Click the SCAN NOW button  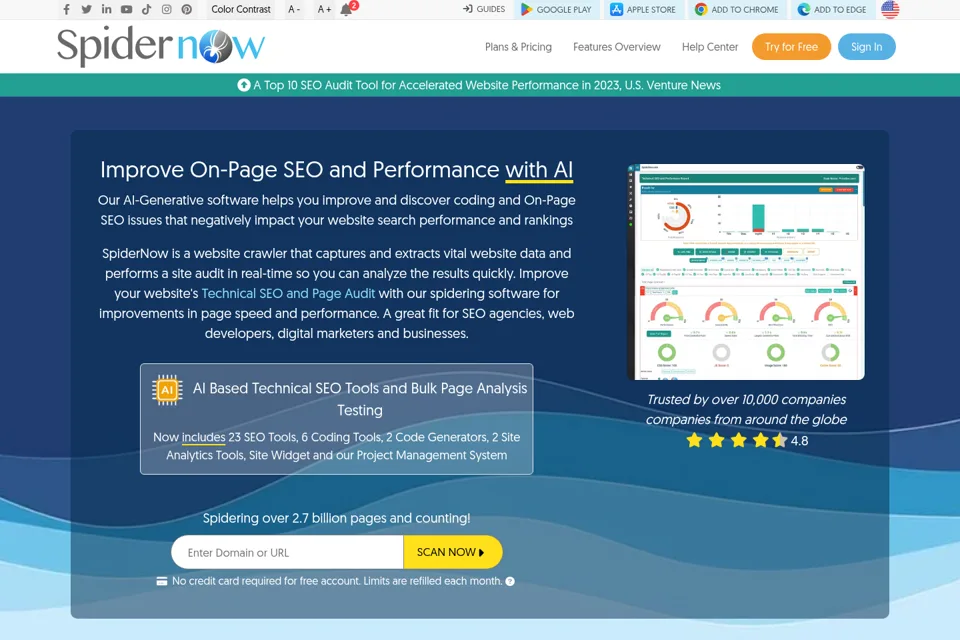click(452, 552)
